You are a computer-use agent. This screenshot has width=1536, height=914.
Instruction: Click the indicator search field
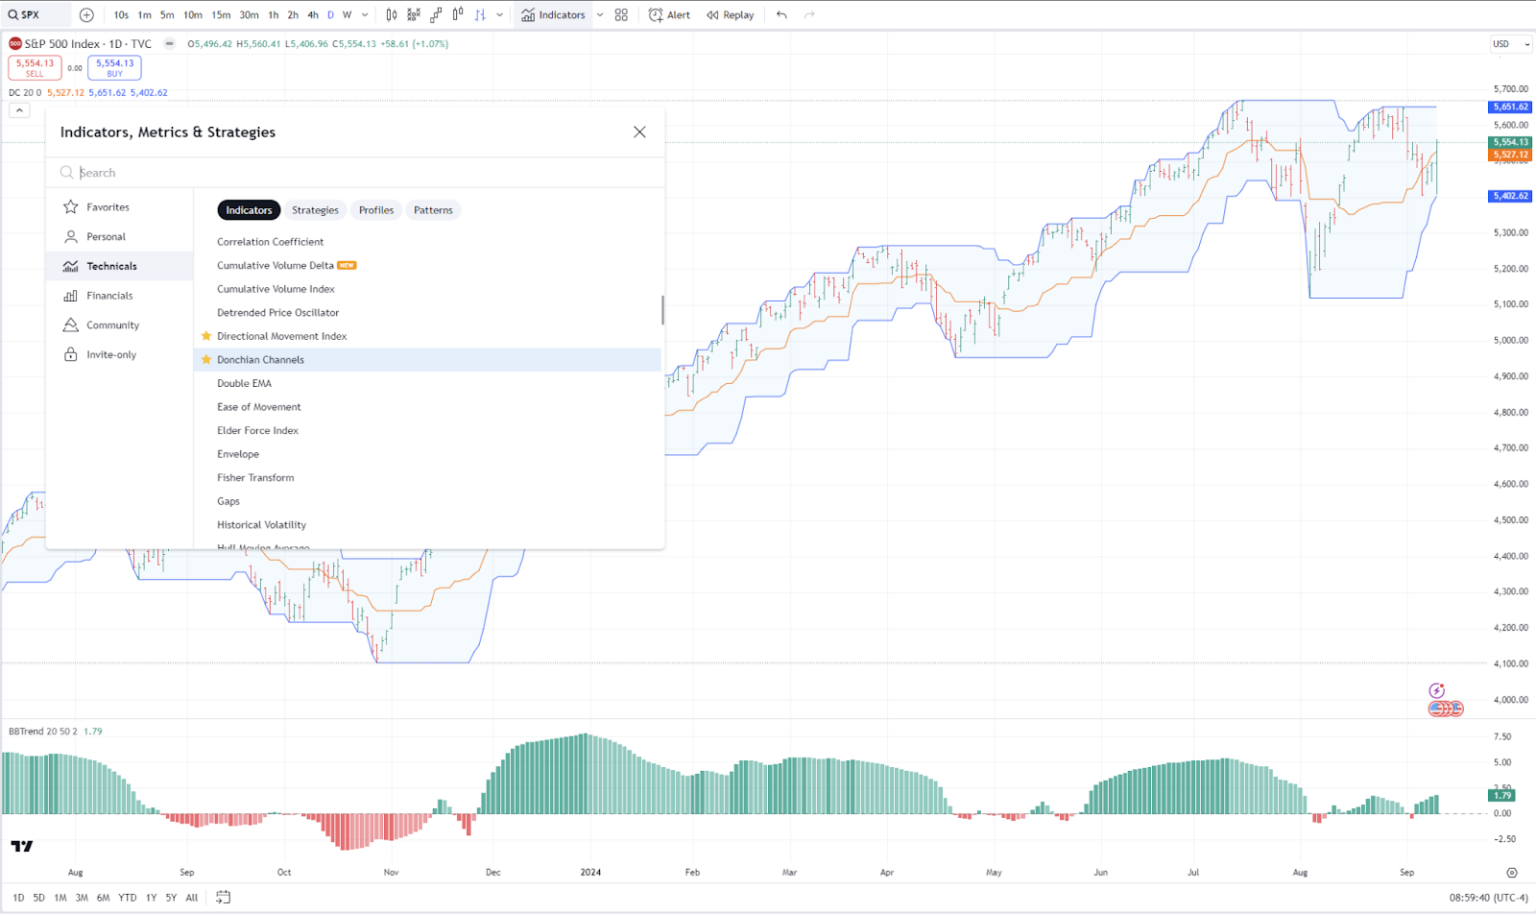360,173
